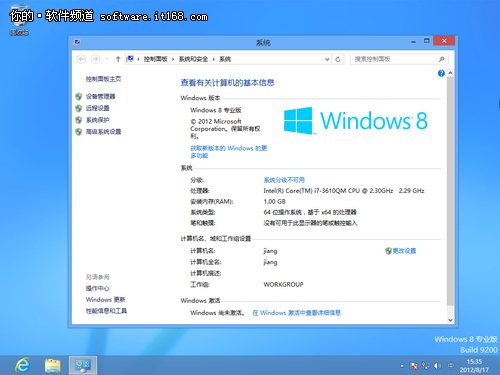Screen dimensions: 500x375
Task: Click the Back navigation arrow
Action: tap(81, 59)
